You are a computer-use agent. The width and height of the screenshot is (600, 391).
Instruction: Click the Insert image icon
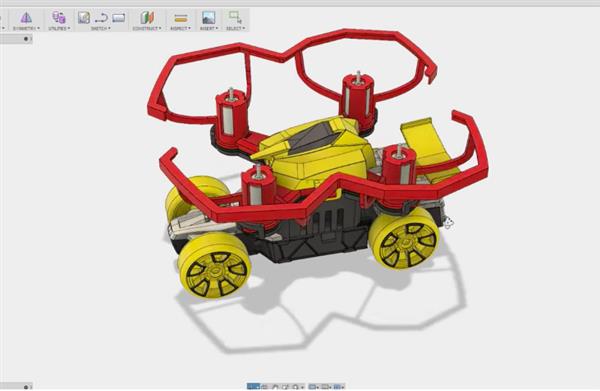[209, 17]
